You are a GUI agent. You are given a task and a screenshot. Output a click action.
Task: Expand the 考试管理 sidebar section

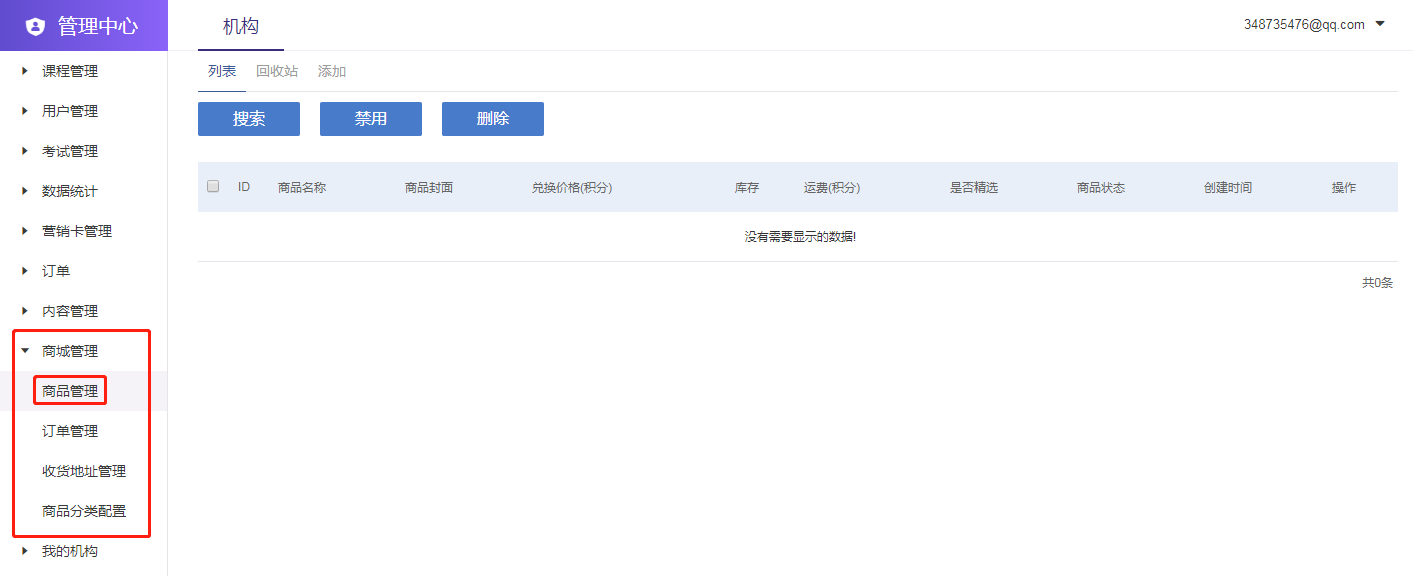pos(69,151)
